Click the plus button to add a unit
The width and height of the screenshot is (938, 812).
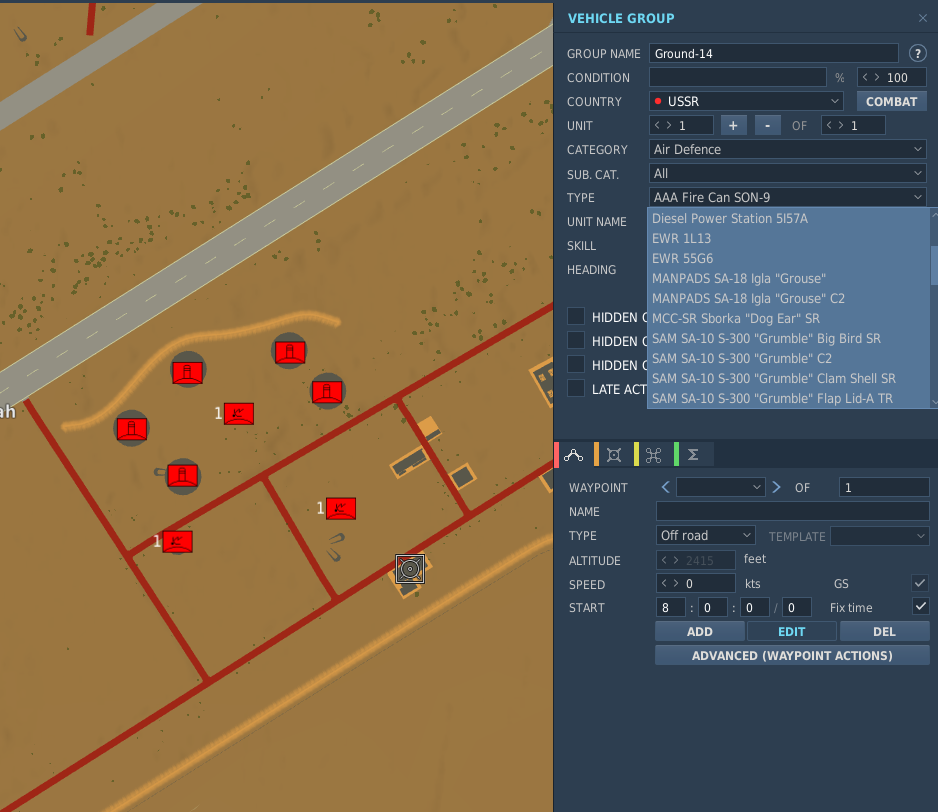(x=733, y=126)
